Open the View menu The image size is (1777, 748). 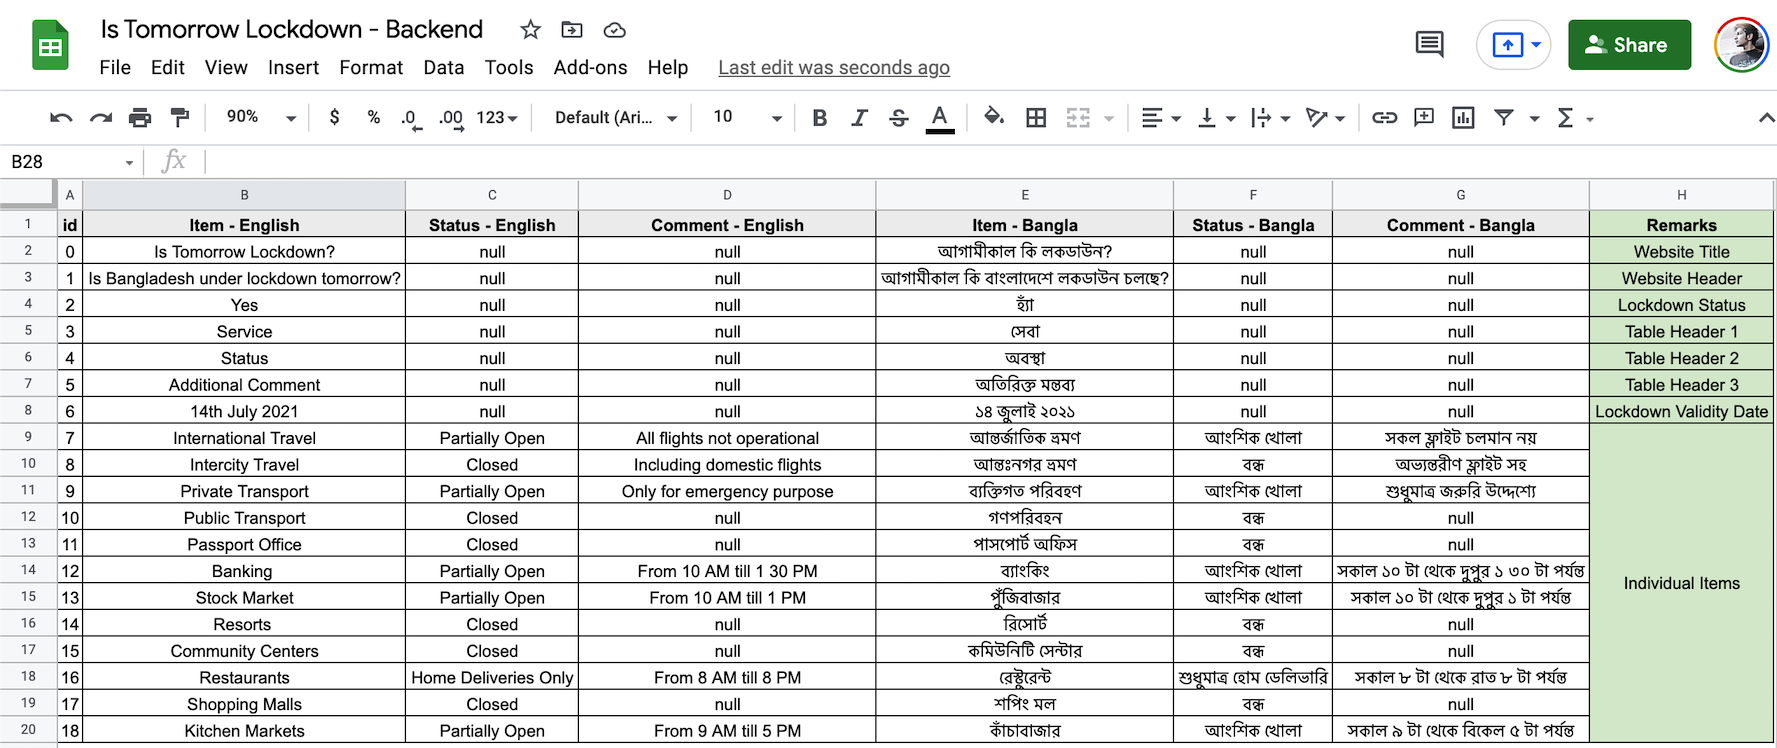226,68
